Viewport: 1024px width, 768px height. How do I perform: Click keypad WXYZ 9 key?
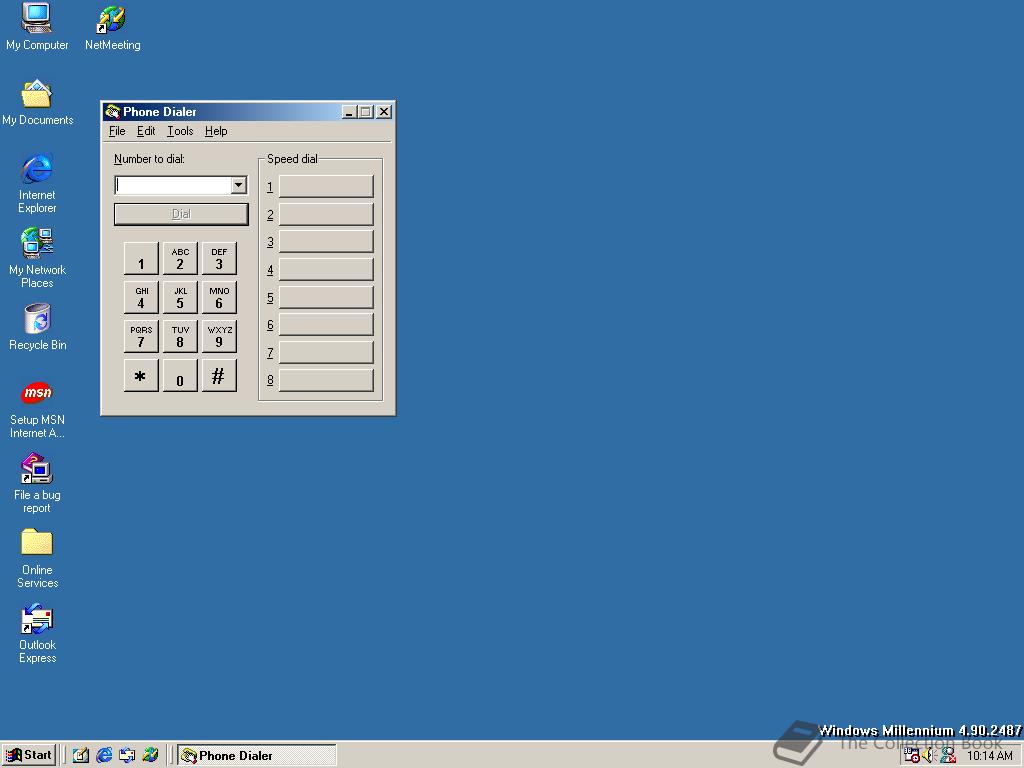tap(219, 336)
